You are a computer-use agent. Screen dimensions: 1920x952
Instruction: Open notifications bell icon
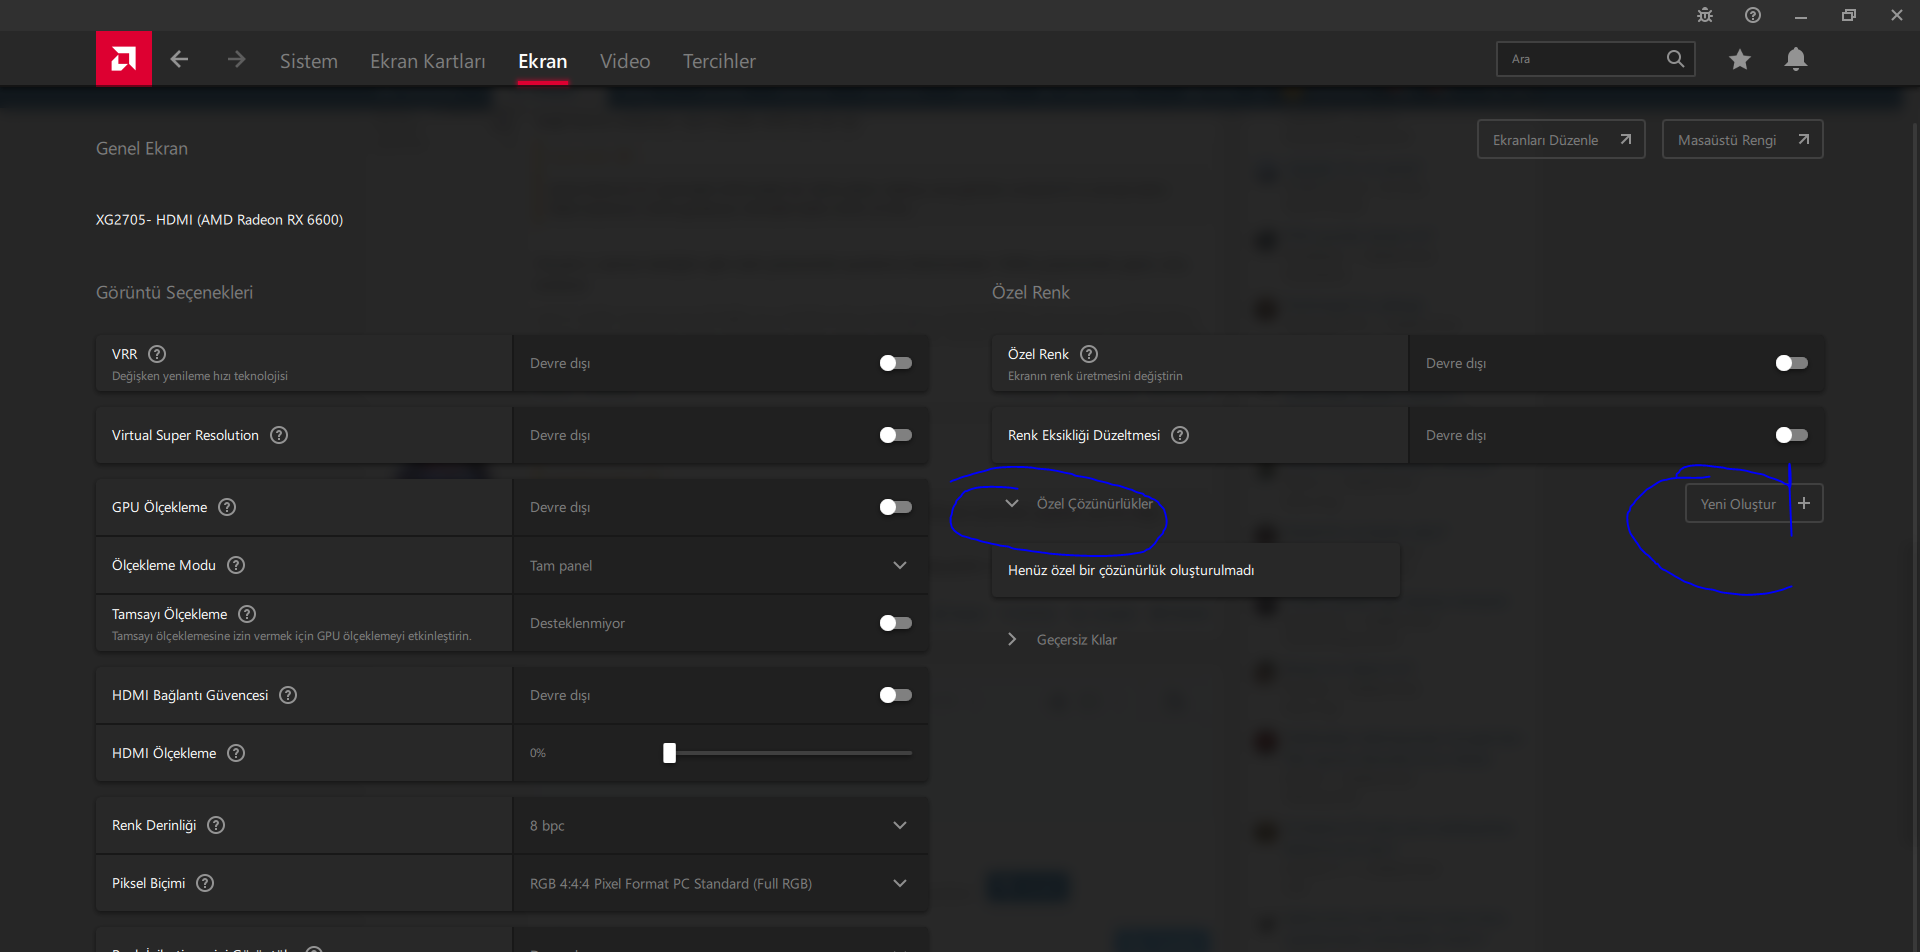1796,60
